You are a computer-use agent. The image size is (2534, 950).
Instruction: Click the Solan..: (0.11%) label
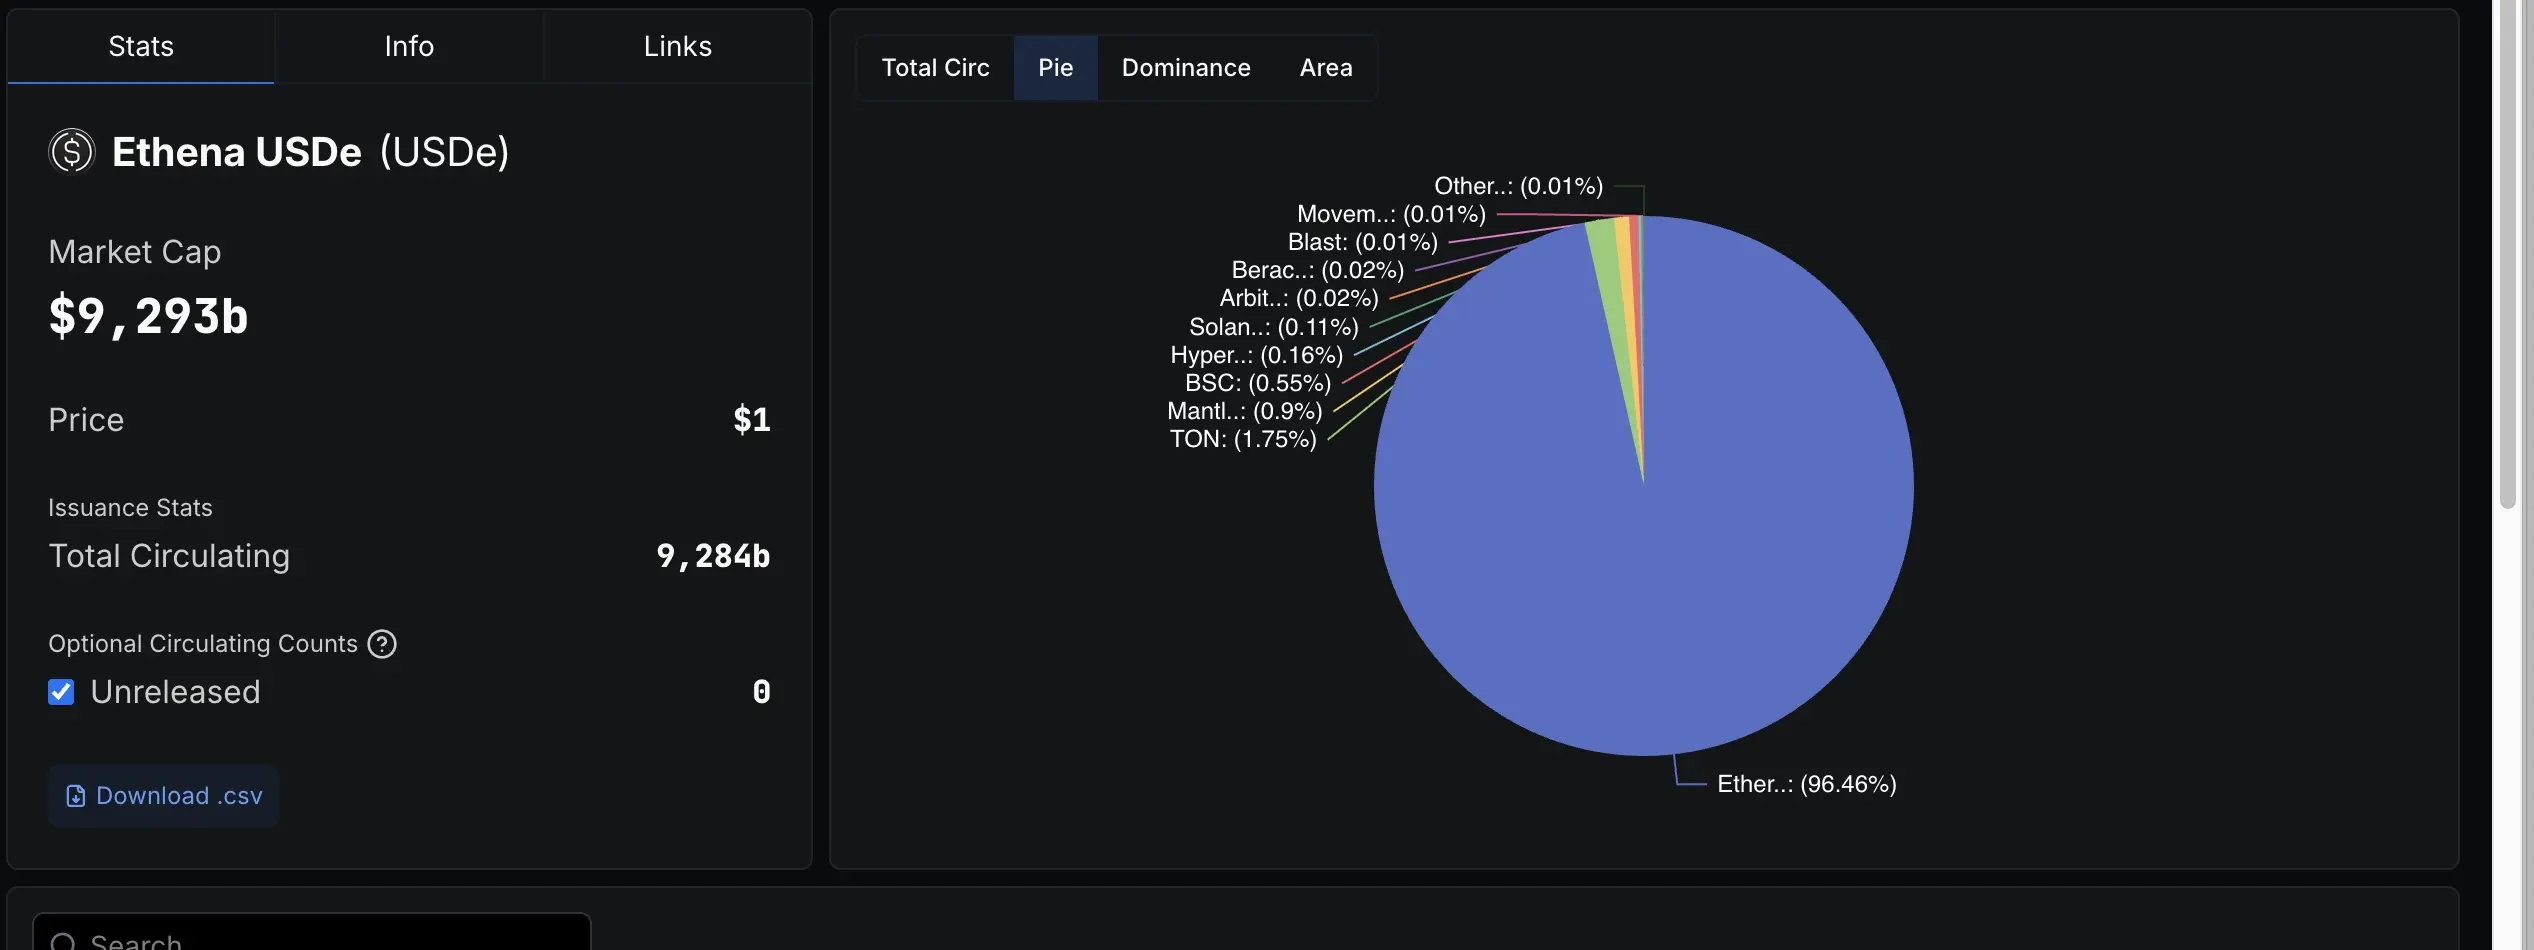click(1273, 327)
